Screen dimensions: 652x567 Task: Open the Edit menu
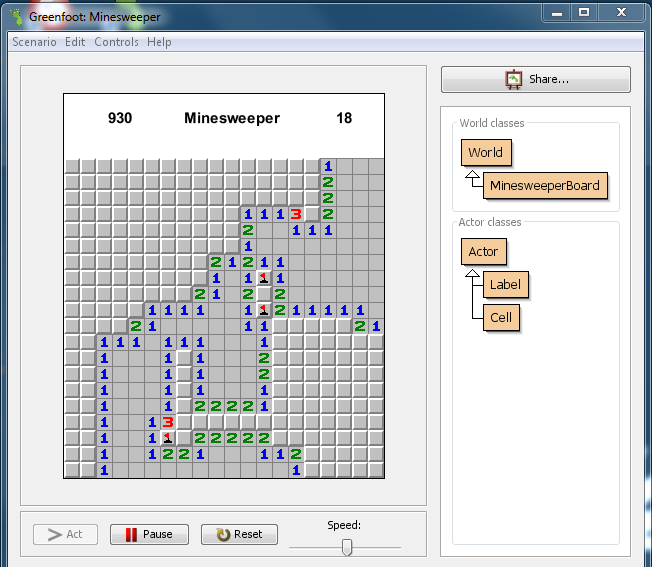coord(75,42)
